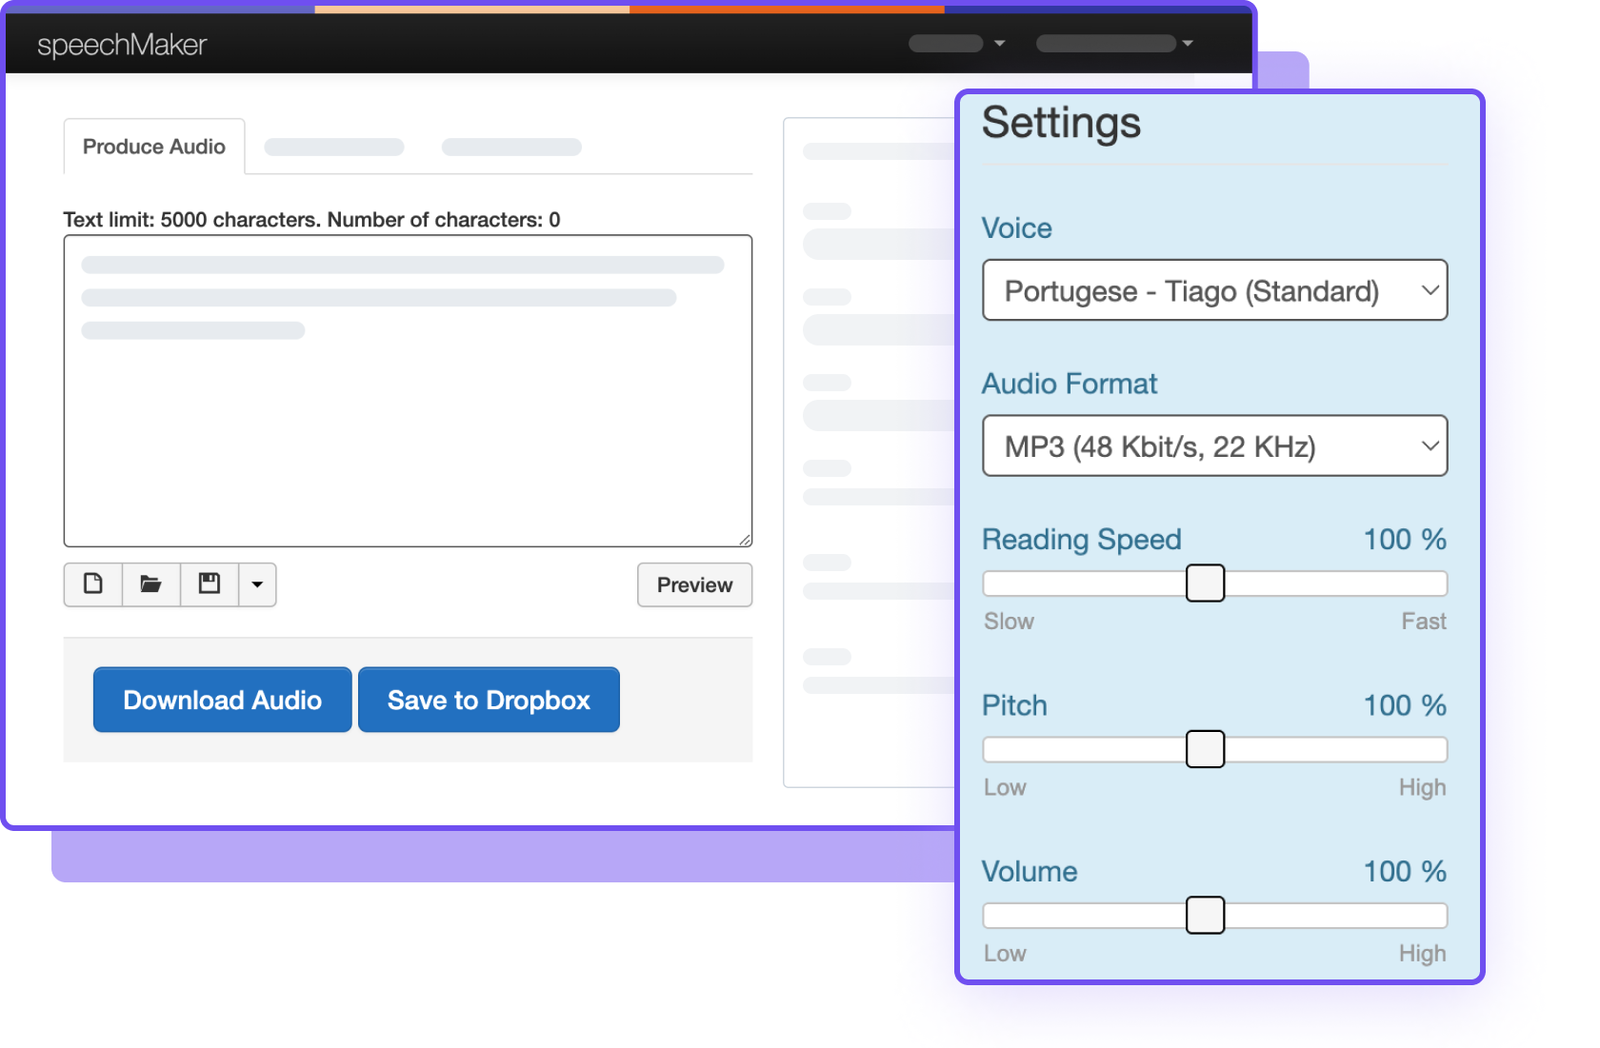1600x1048 pixels.
Task: Click the Reading Speed slider handle
Action: coord(1205,583)
